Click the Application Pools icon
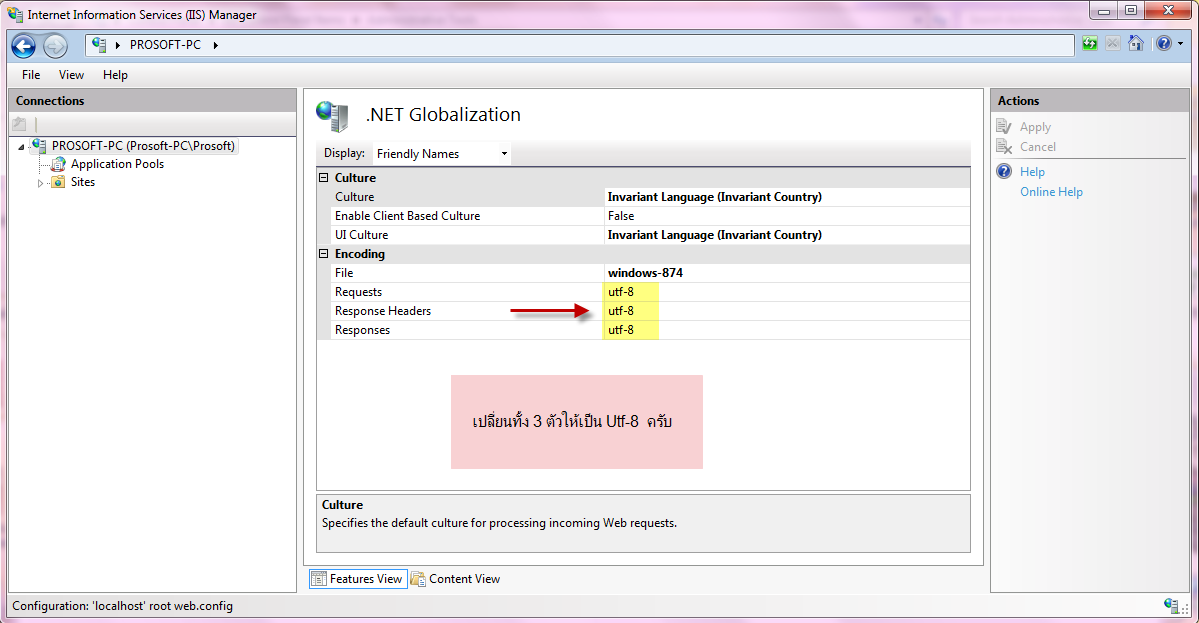 [58, 164]
